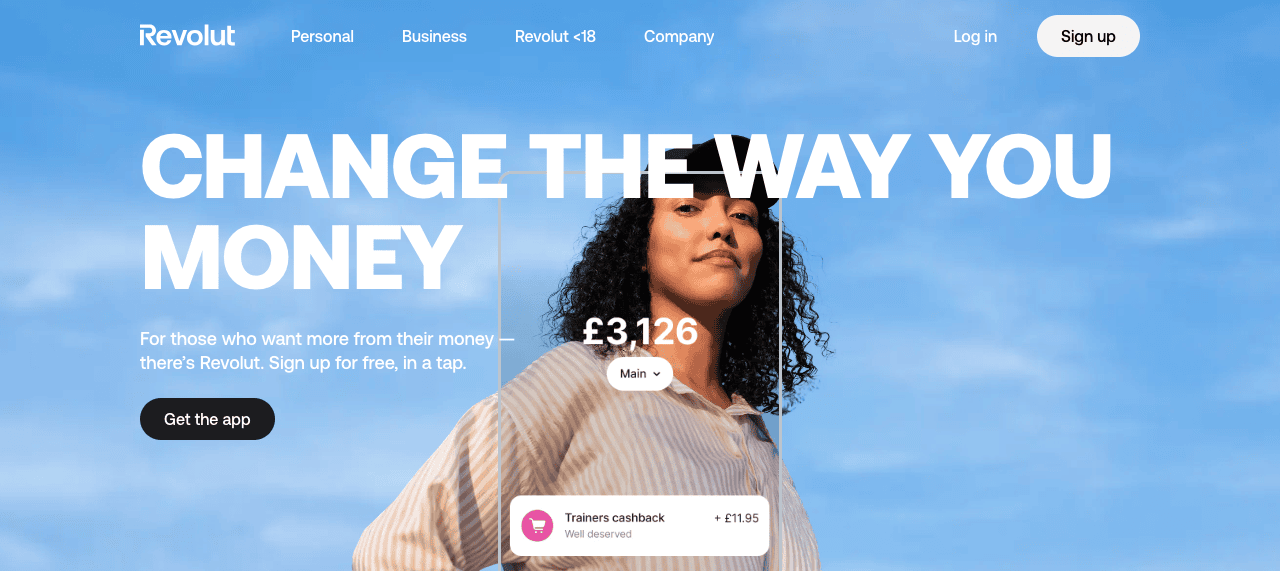The image size is (1280, 571).
Task: Open the Revolut <18 menu
Action: tap(555, 36)
